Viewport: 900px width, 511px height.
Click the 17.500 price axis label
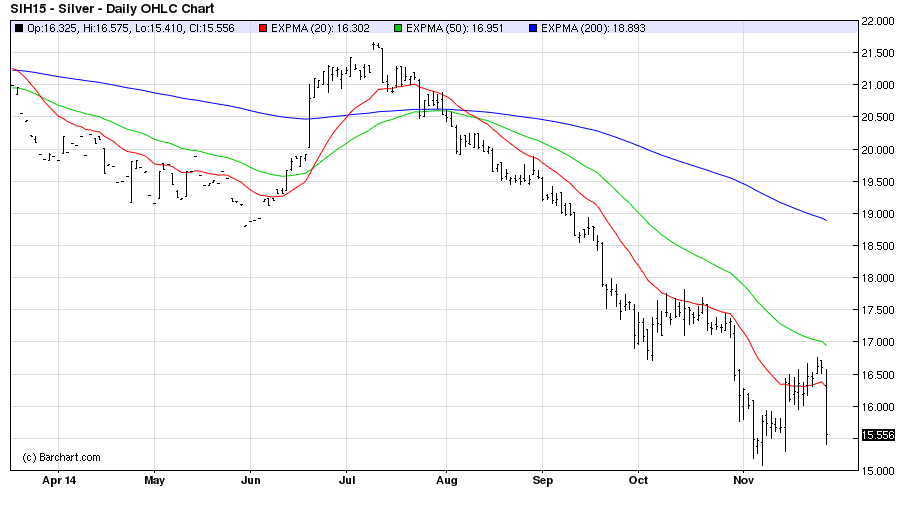pos(878,310)
